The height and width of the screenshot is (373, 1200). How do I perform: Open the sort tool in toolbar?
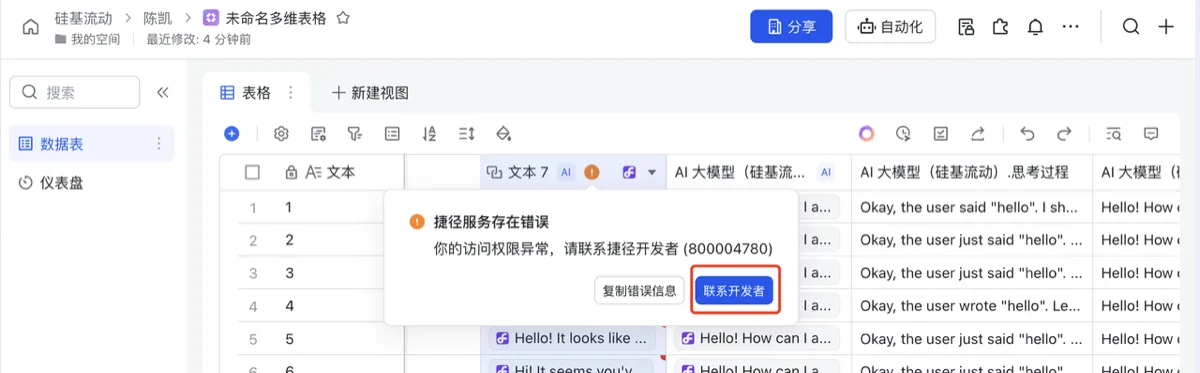coord(429,133)
